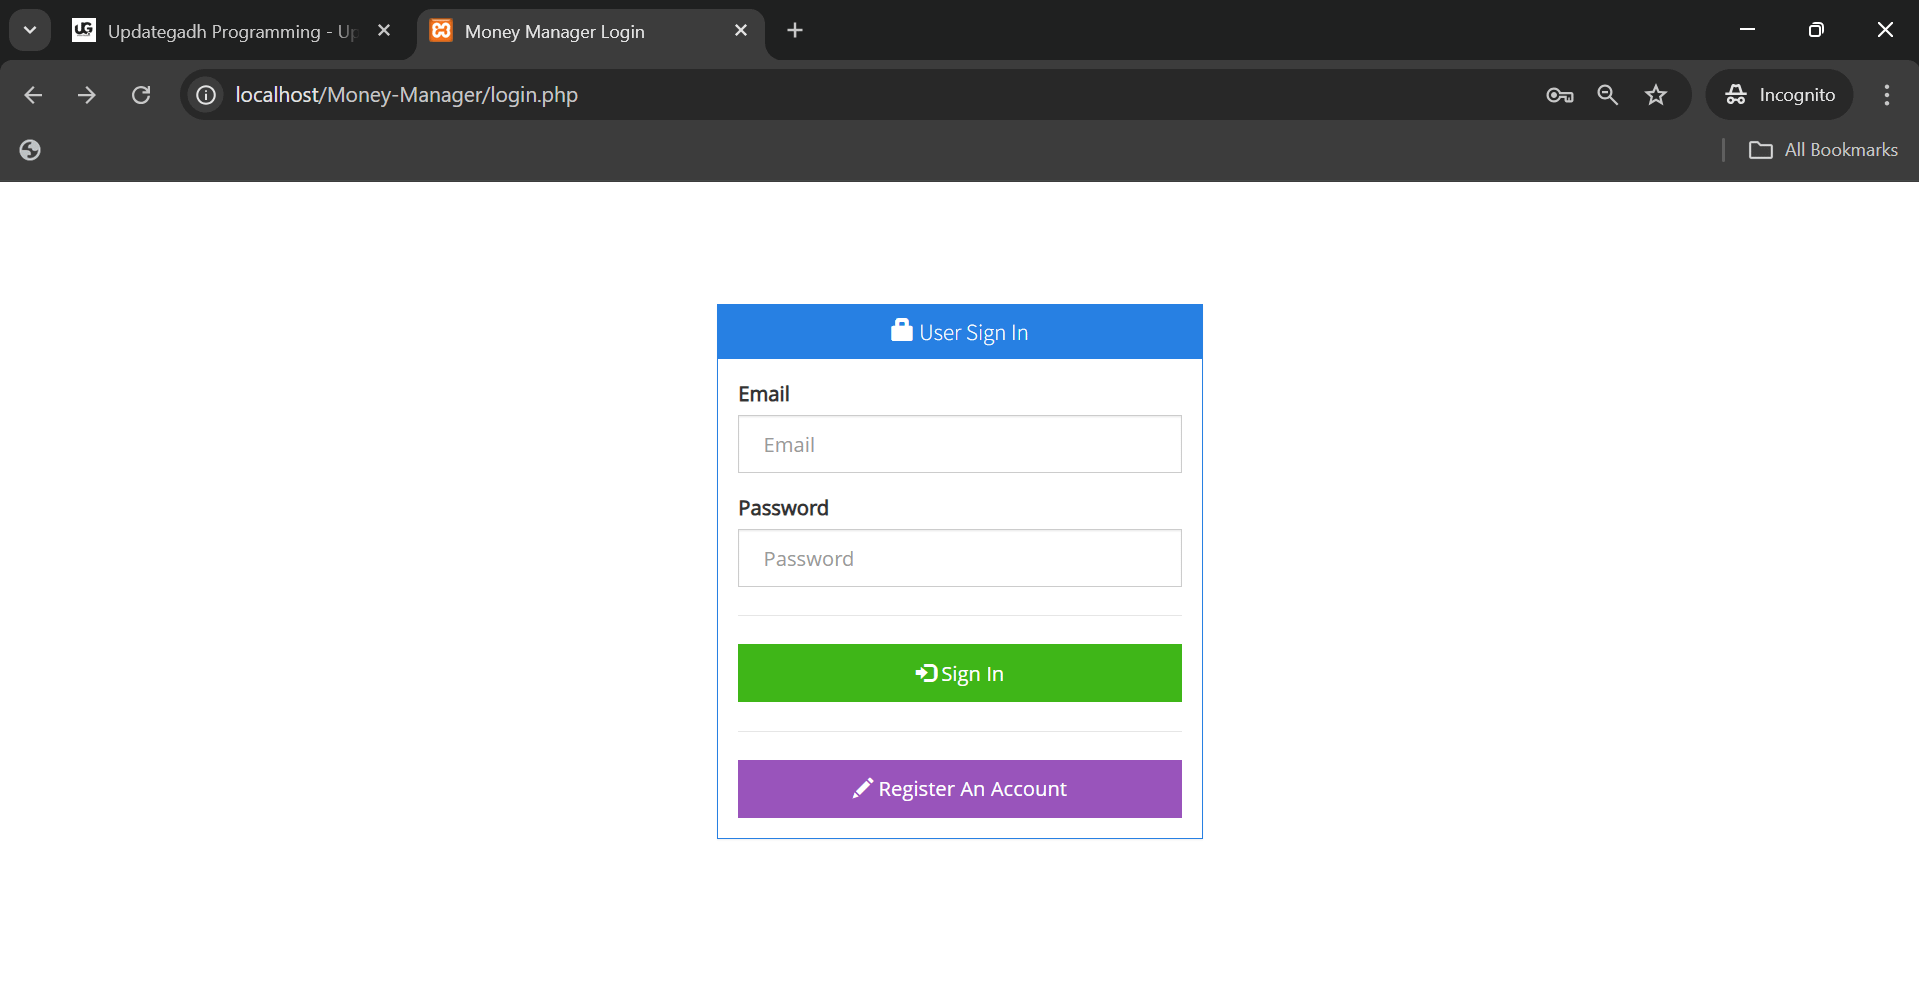Click the forward navigation arrow
1919x1006 pixels.
(87, 94)
